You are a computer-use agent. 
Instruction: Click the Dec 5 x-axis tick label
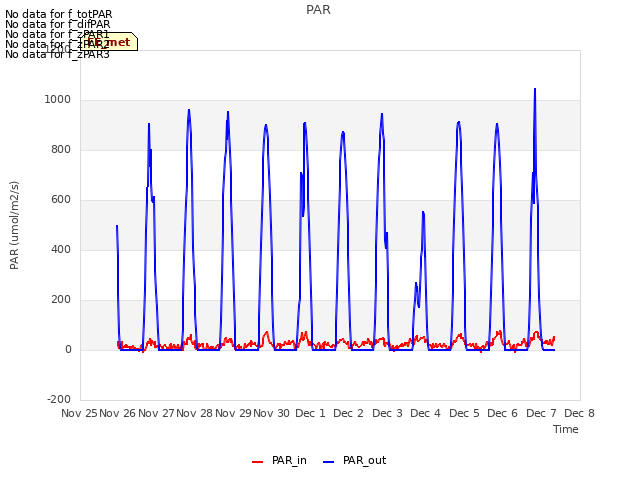(464, 413)
